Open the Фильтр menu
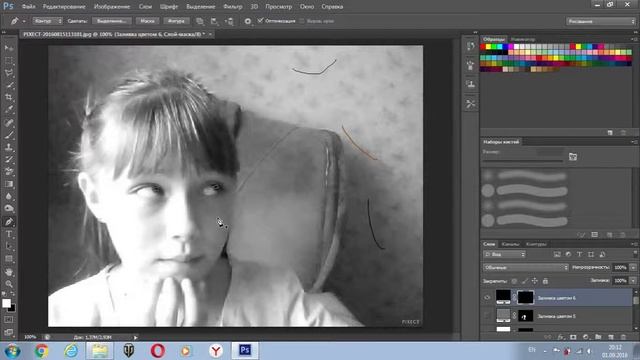Screen dimensions: 640x360 click(233, 7)
